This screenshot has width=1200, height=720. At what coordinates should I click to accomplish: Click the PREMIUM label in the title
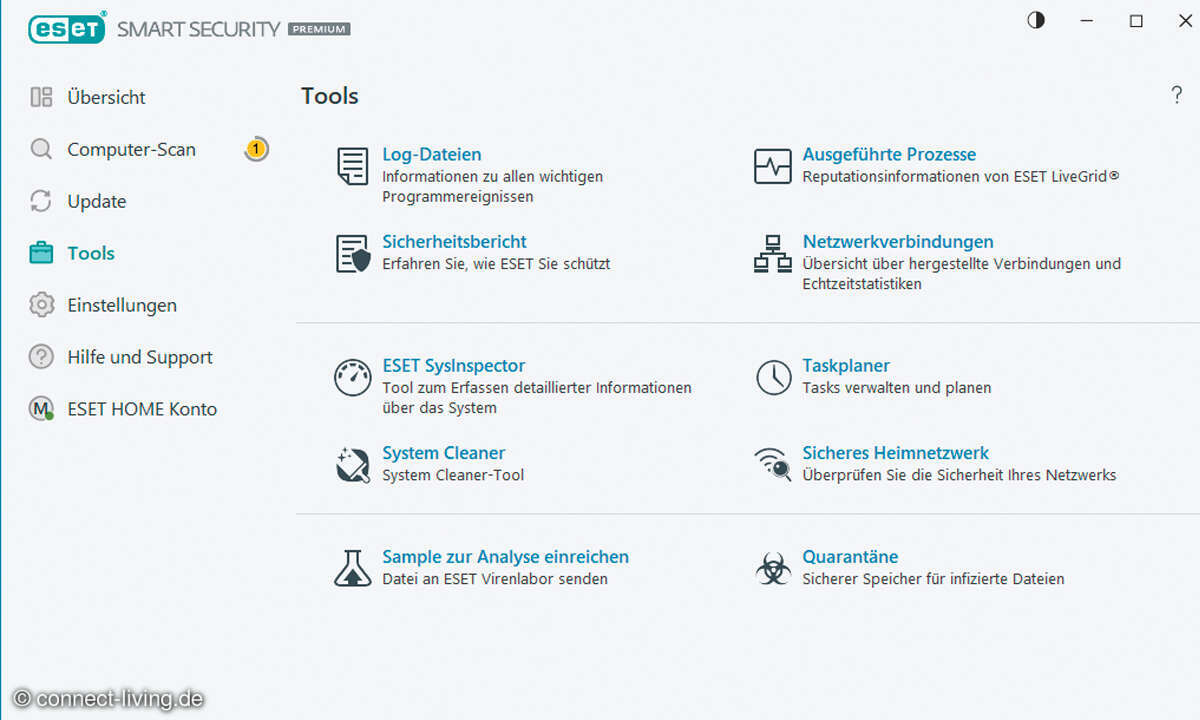point(319,30)
